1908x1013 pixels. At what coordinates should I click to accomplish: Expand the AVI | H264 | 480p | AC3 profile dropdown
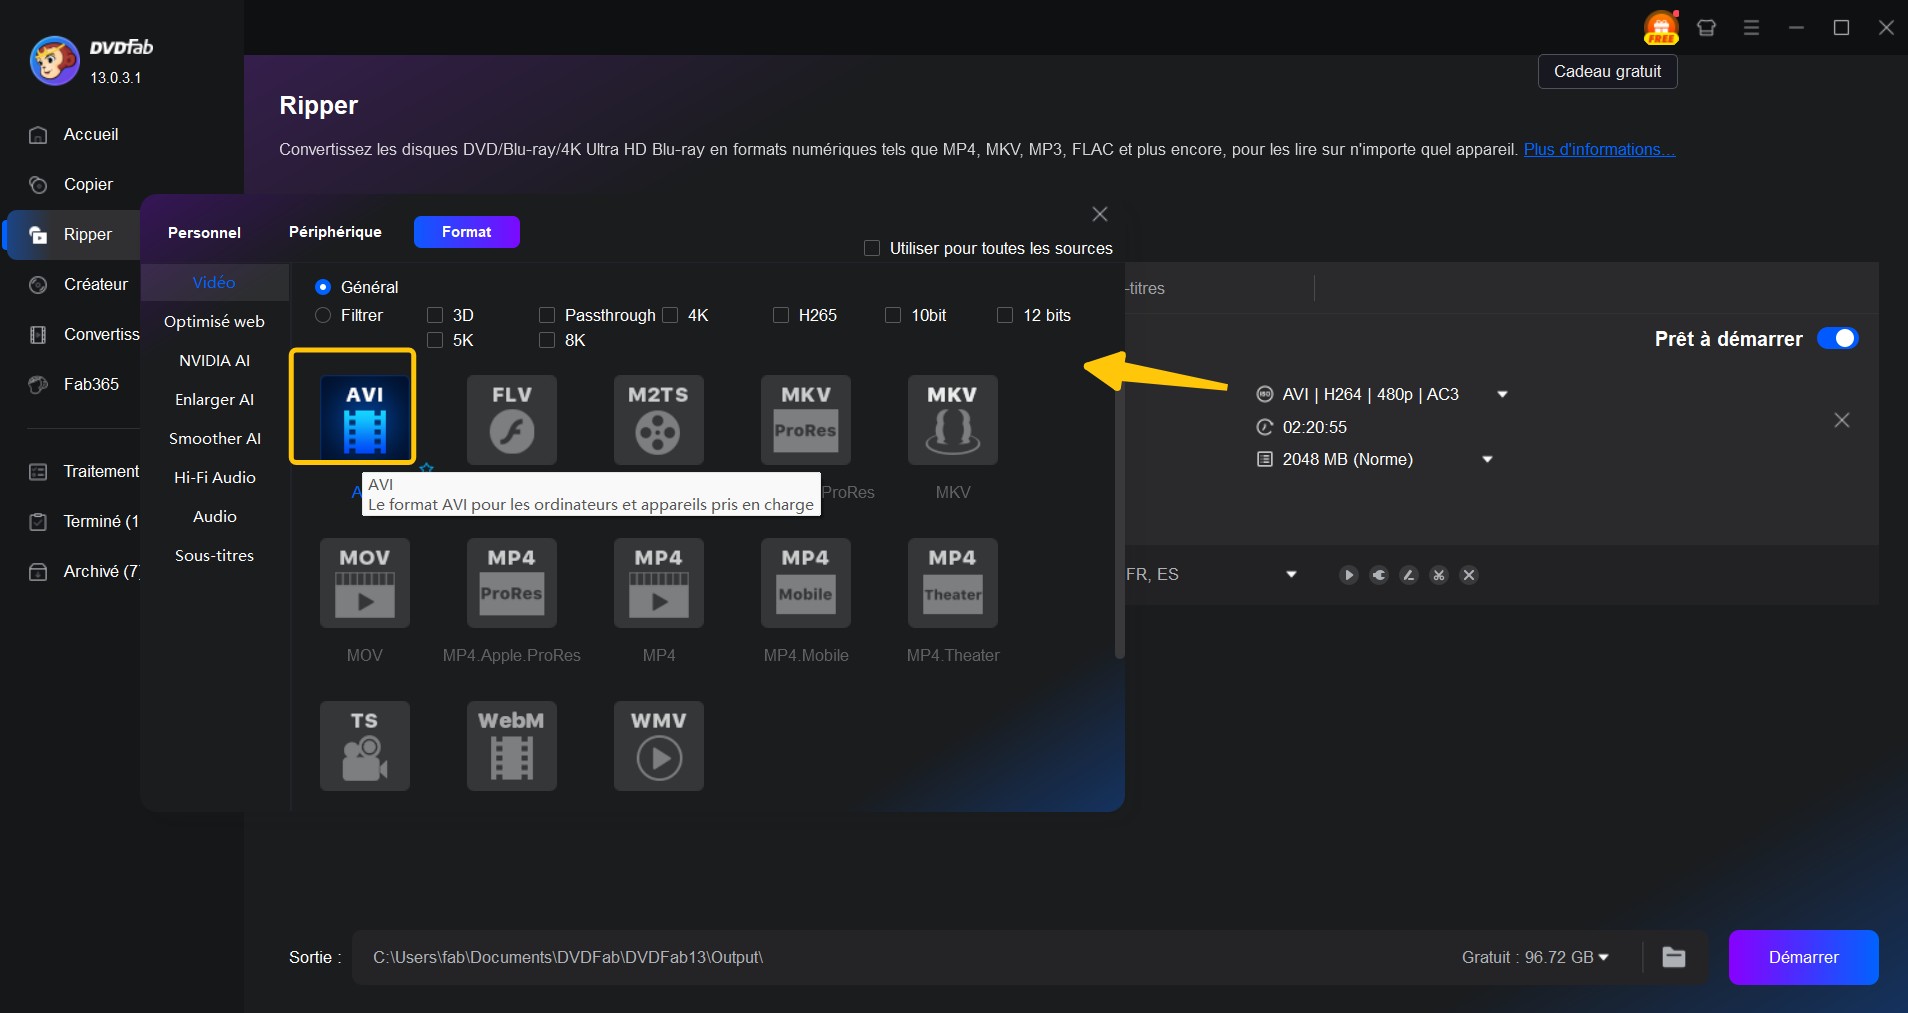click(x=1501, y=395)
